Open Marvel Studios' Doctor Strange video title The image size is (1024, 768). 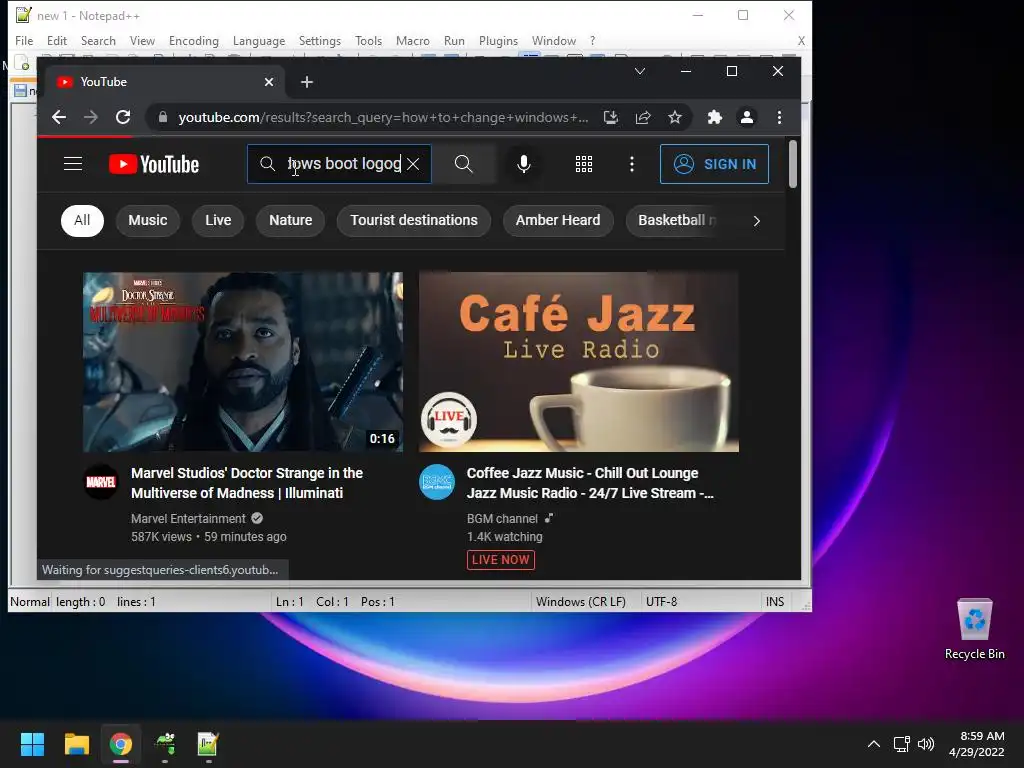[247, 483]
